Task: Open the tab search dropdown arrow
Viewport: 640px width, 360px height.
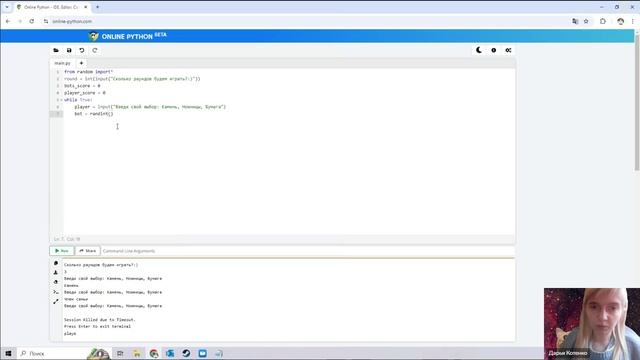Action: pos(7,7)
